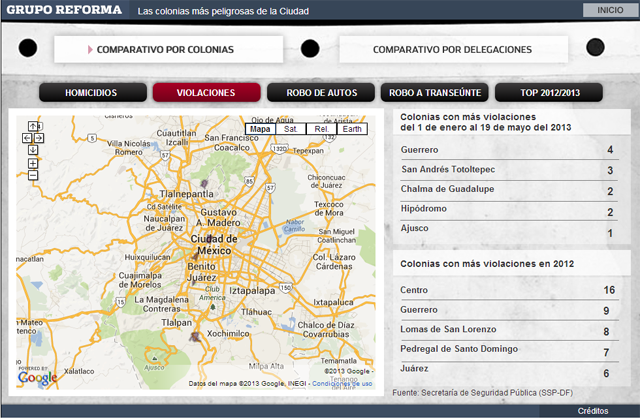640x419 pixels.
Task: Zoom out the map with minus button
Action: 33,175
